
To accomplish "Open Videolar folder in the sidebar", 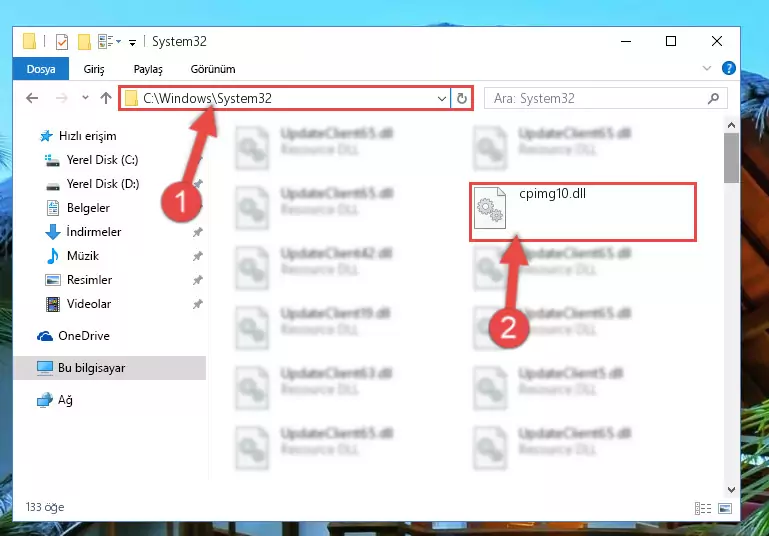I will click(88, 304).
